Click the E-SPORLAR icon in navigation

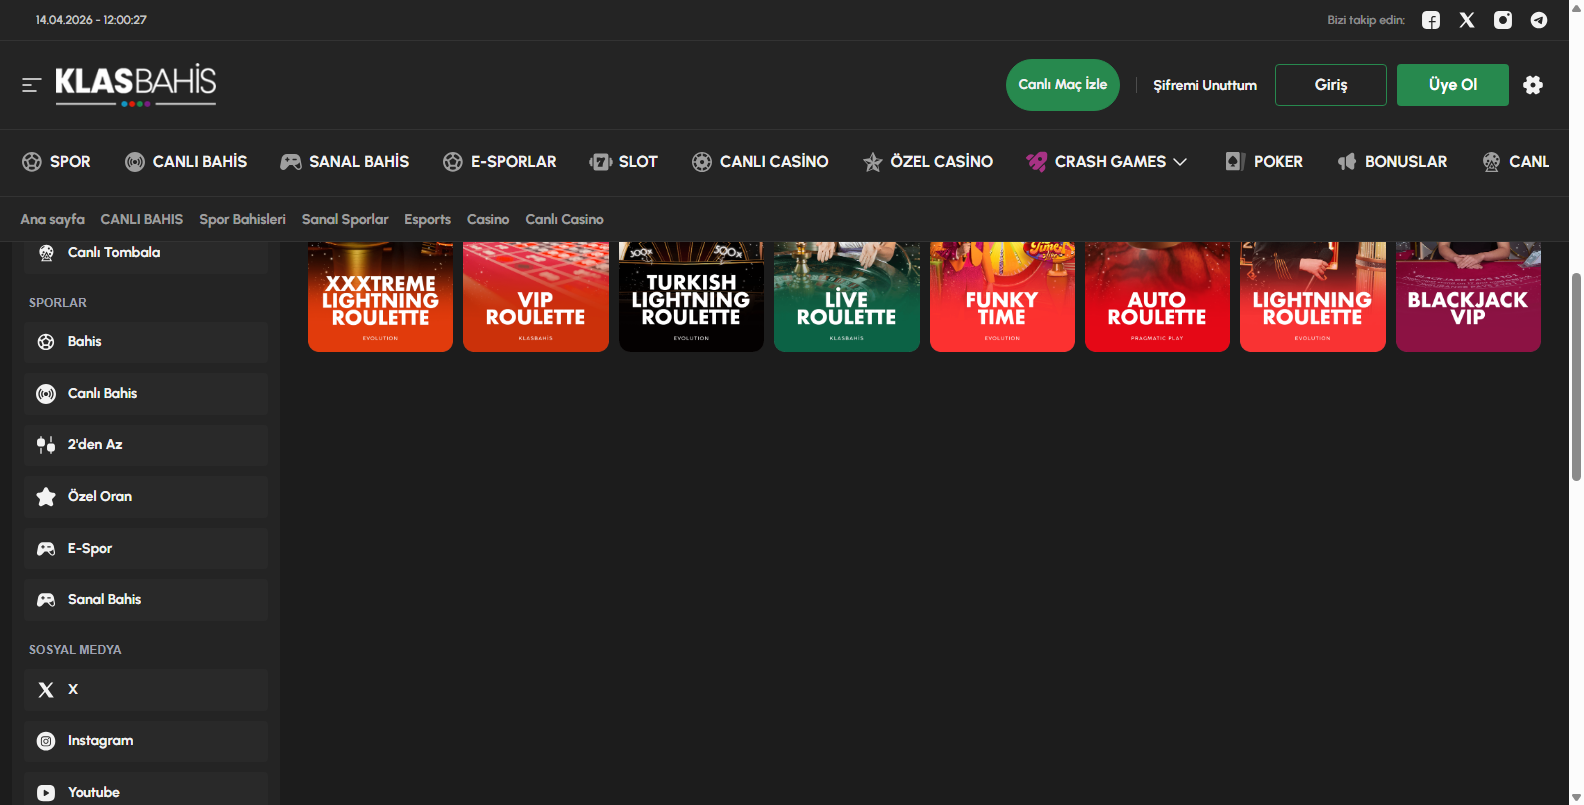[x=453, y=162]
